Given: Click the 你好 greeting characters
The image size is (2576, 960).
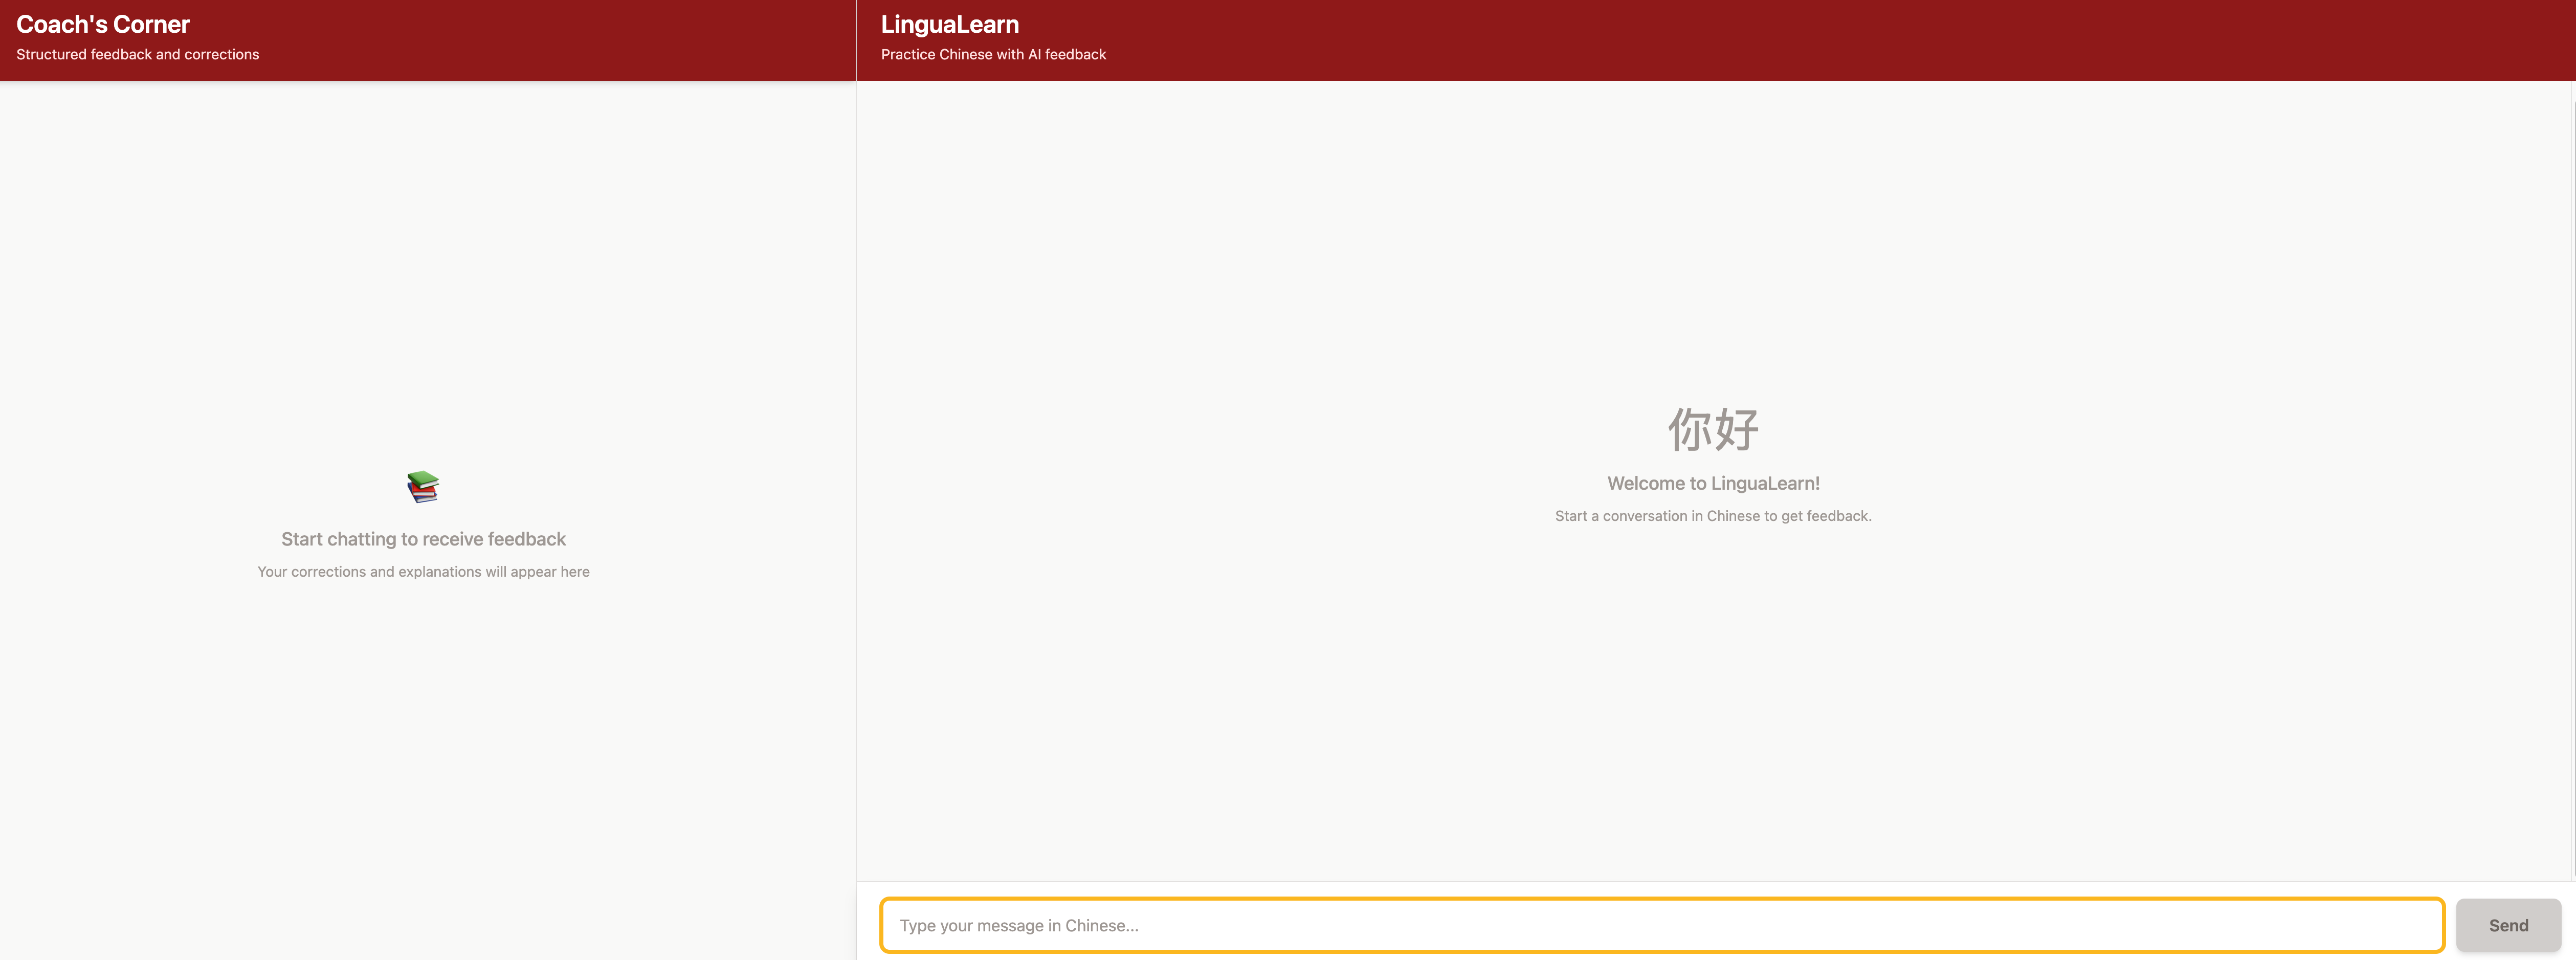Looking at the screenshot, I should pyautogui.click(x=1713, y=429).
